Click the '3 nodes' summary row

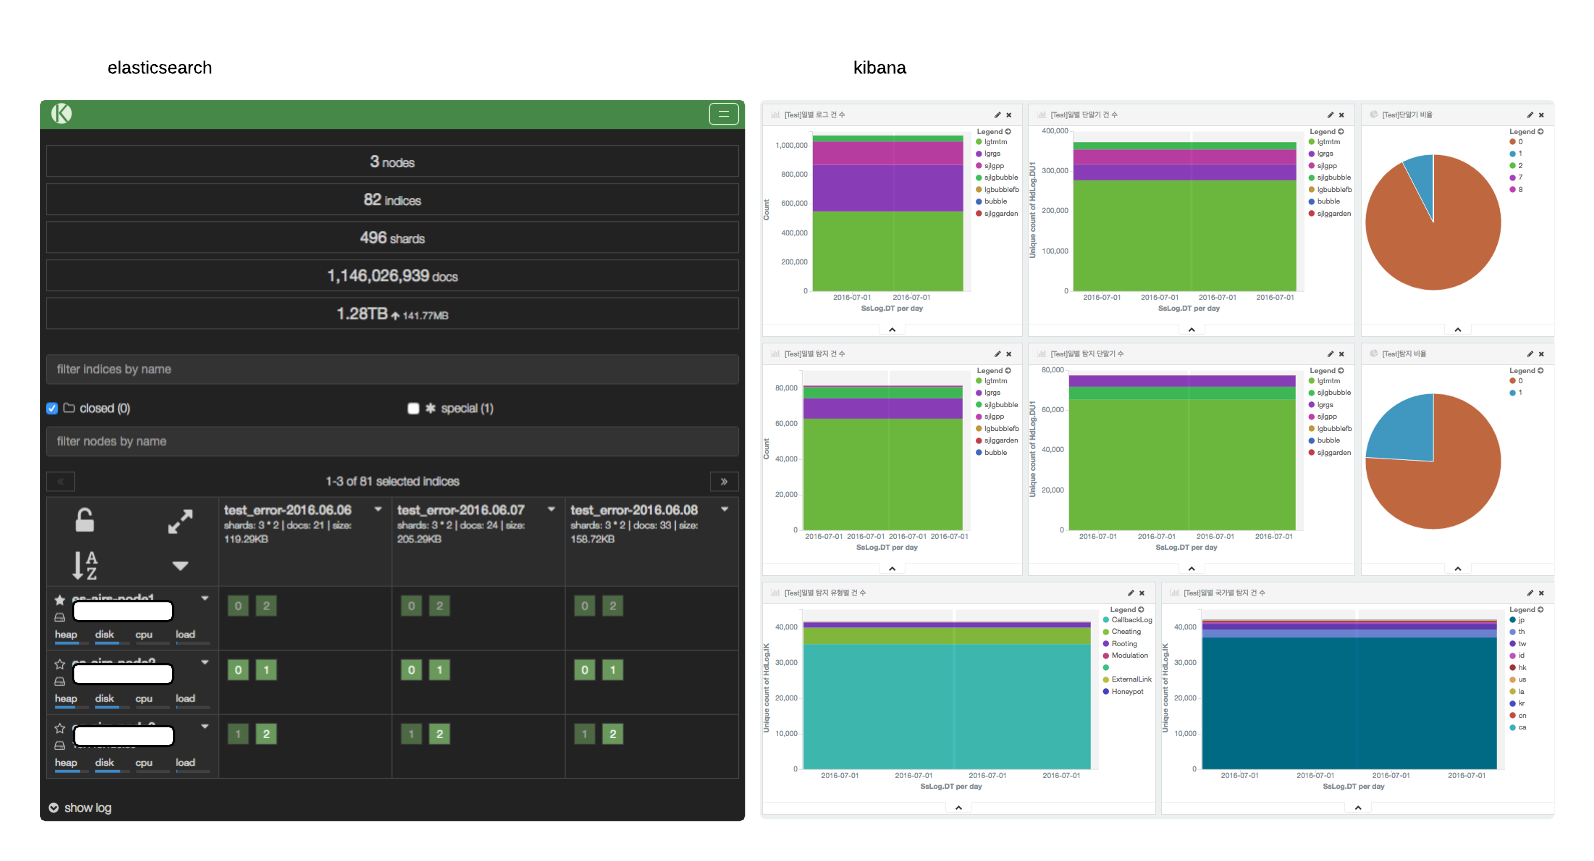coord(392,162)
